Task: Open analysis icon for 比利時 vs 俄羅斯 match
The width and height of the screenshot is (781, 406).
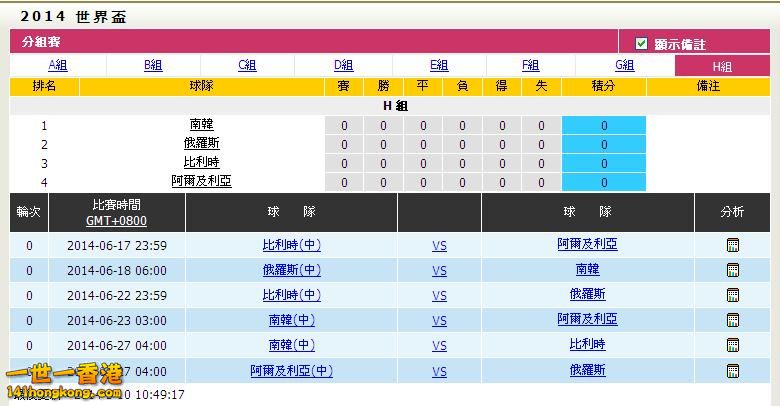Action: tap(733, 295)
